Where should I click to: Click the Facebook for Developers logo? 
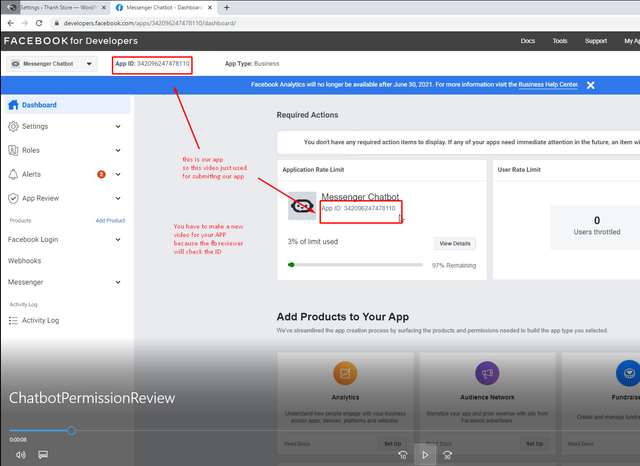click(71, 41)
